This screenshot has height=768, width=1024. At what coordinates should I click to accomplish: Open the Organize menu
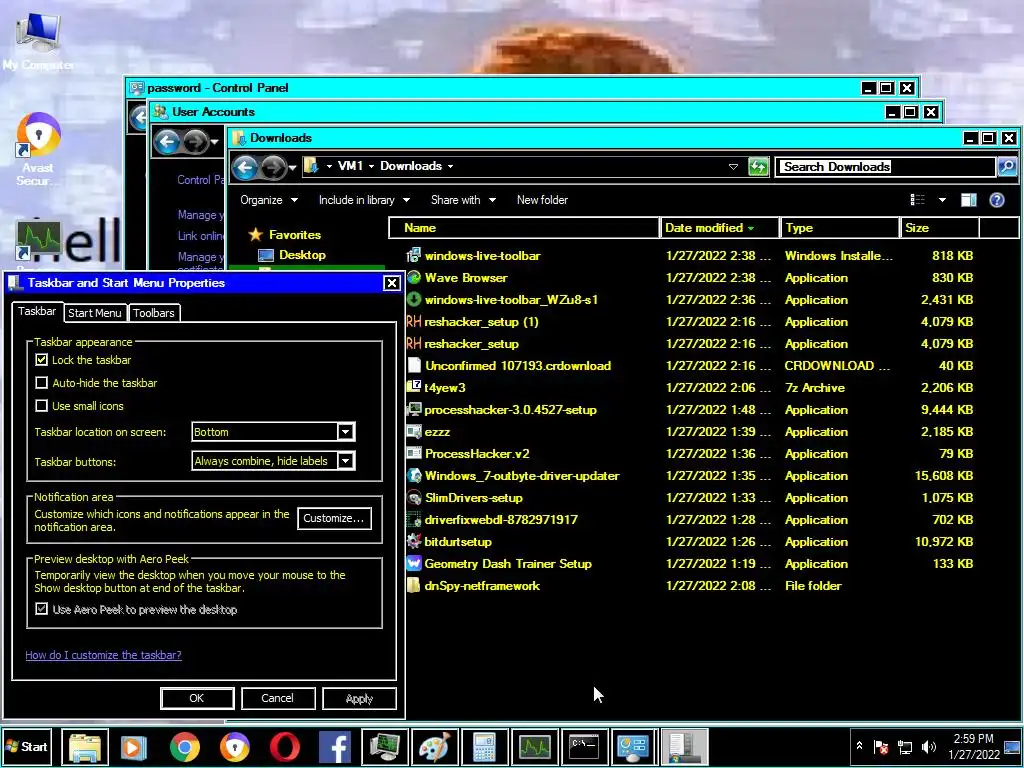(x=268, y=200)
